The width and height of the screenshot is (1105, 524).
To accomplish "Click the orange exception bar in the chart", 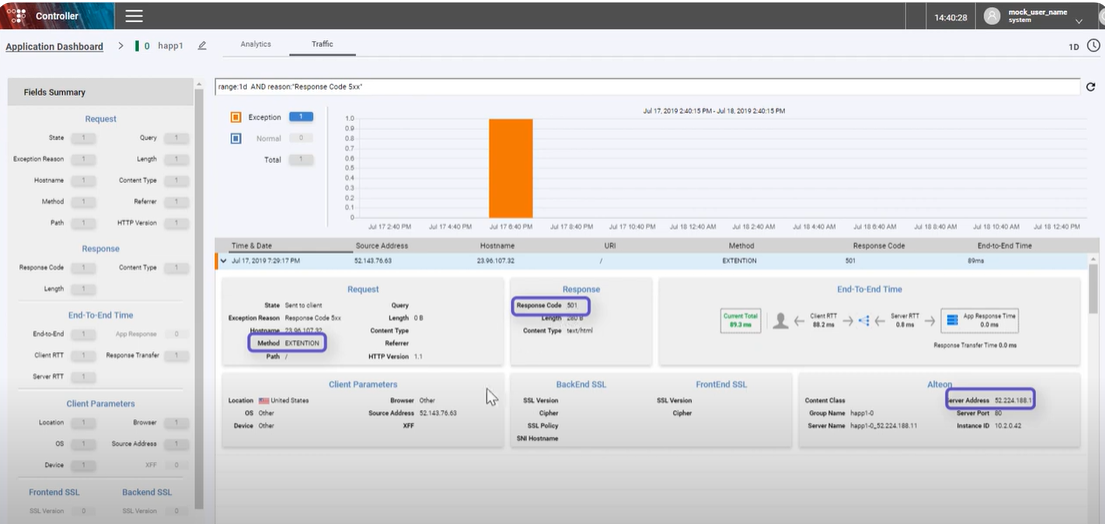I will tap(511, 168).
